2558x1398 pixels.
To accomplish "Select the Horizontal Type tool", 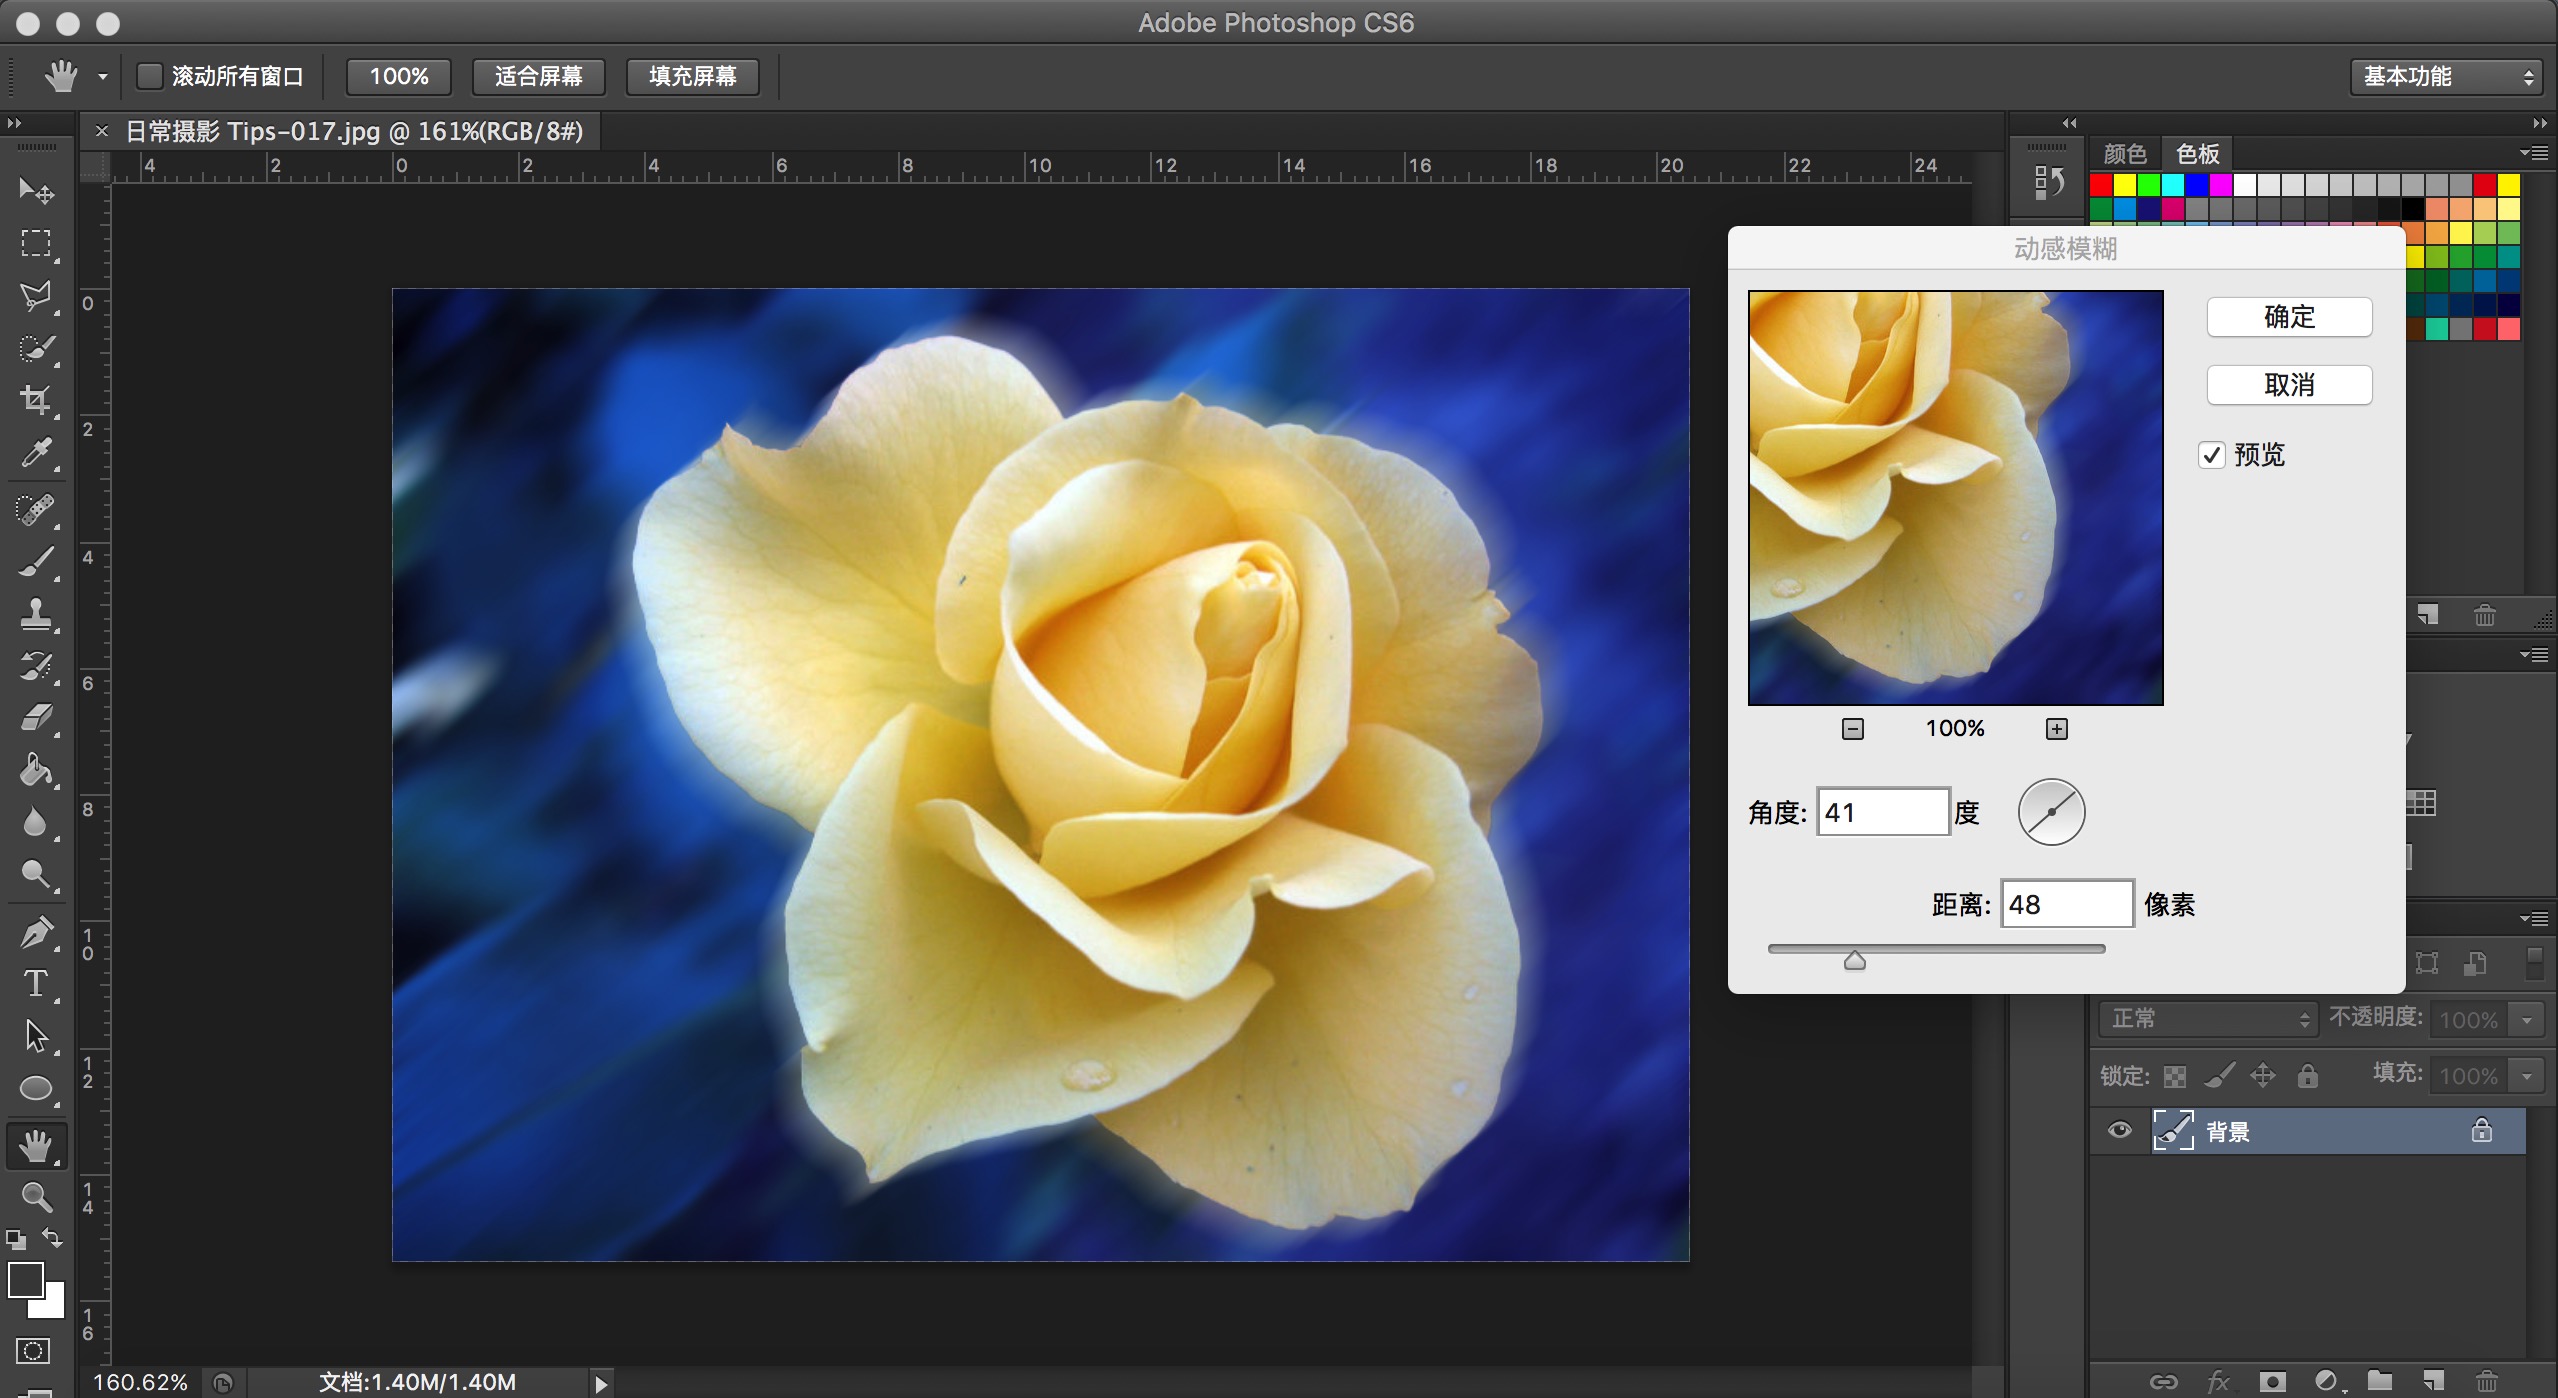I will coord(36,984).
